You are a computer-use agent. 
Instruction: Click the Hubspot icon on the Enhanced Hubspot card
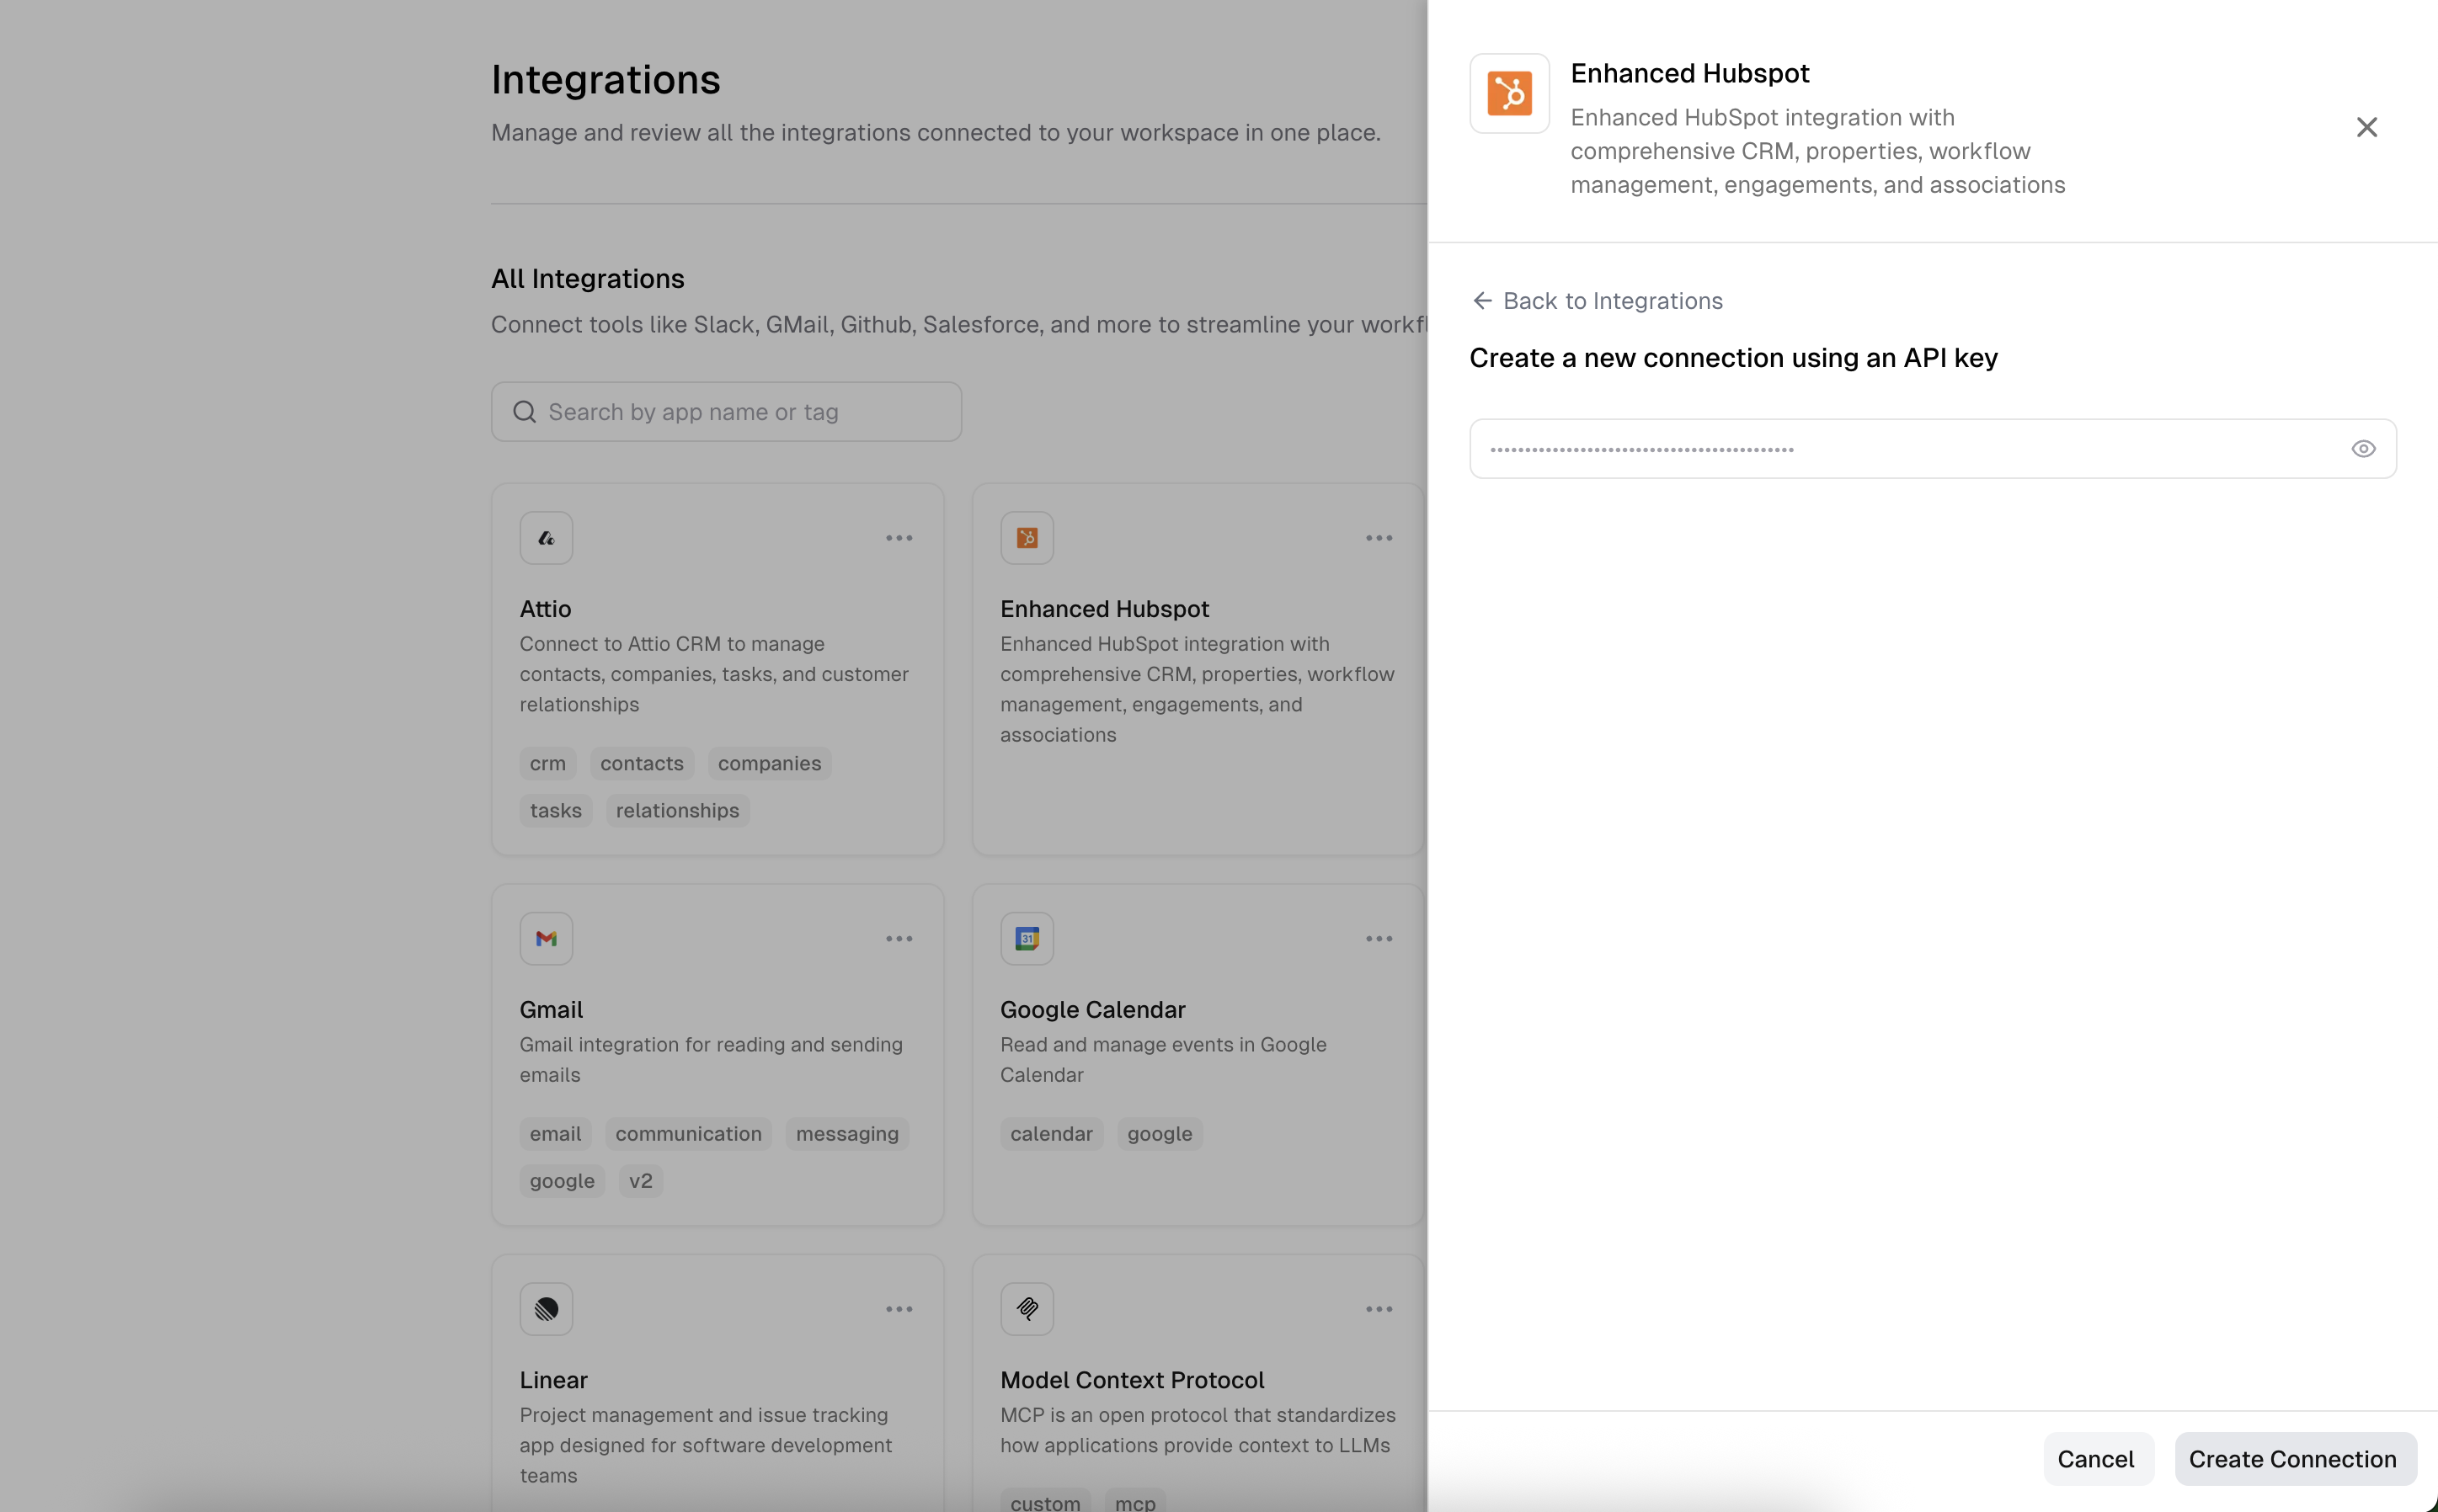pos(1026,538)
